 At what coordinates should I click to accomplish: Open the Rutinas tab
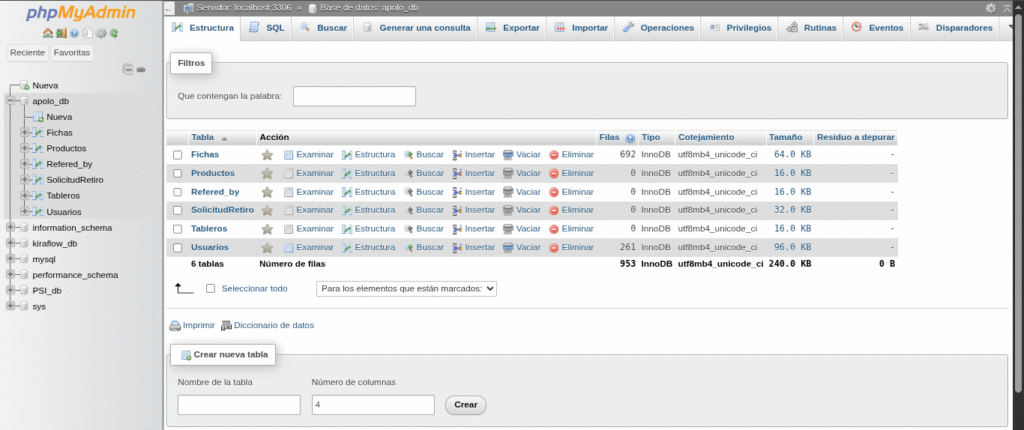[810, 28]
